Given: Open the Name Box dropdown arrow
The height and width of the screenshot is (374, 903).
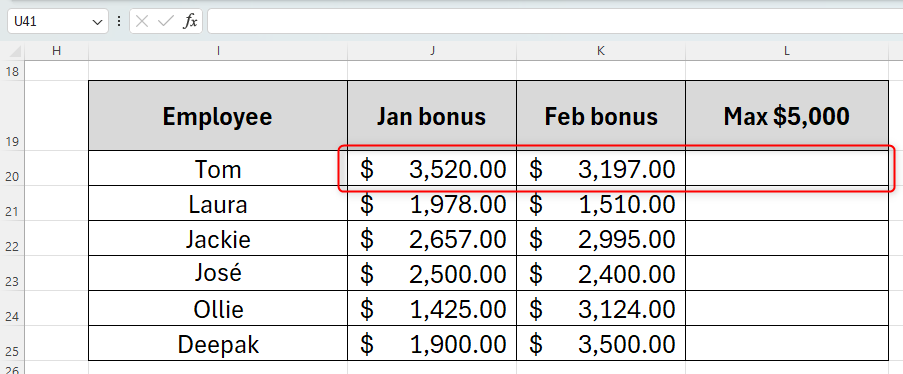Looking at the screenshot, I should [96, 22].
